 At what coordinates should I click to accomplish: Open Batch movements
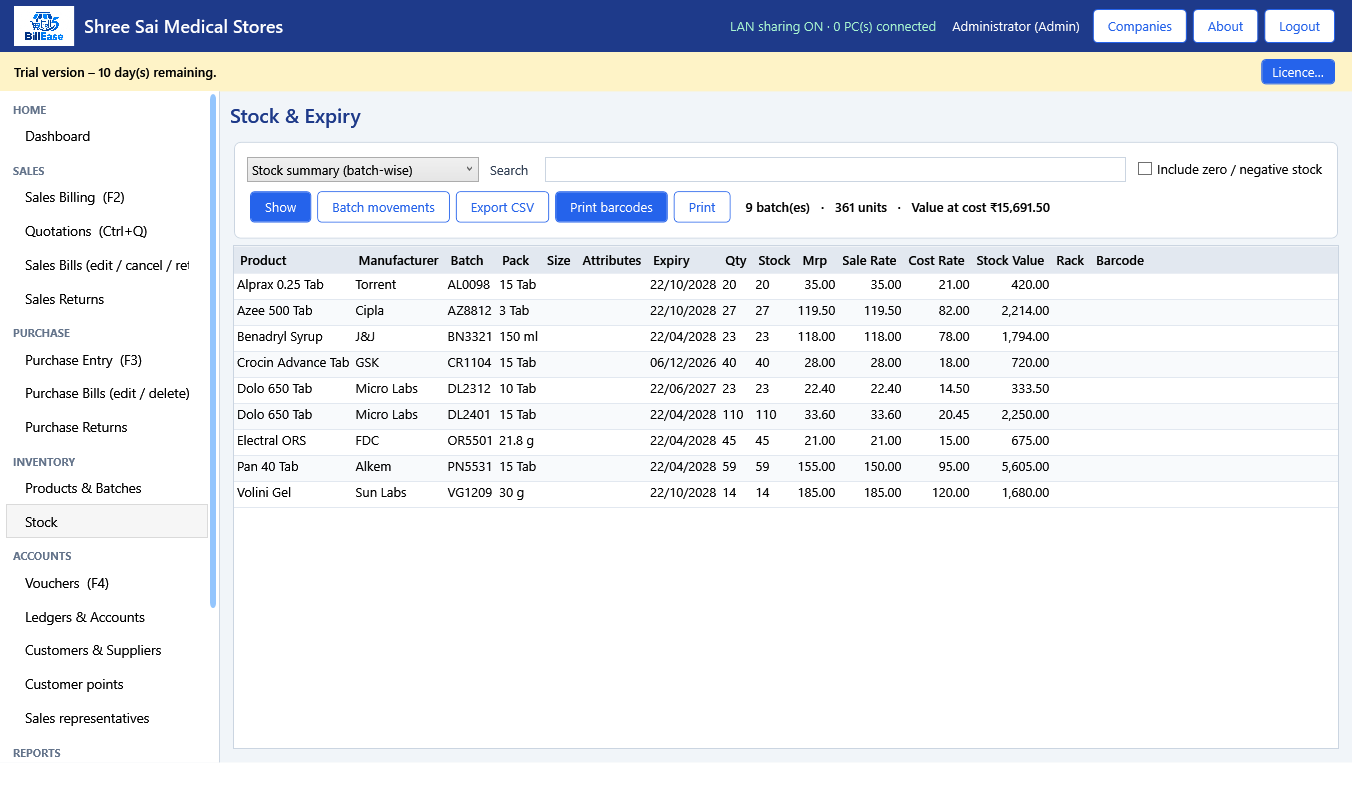[384, 207]
